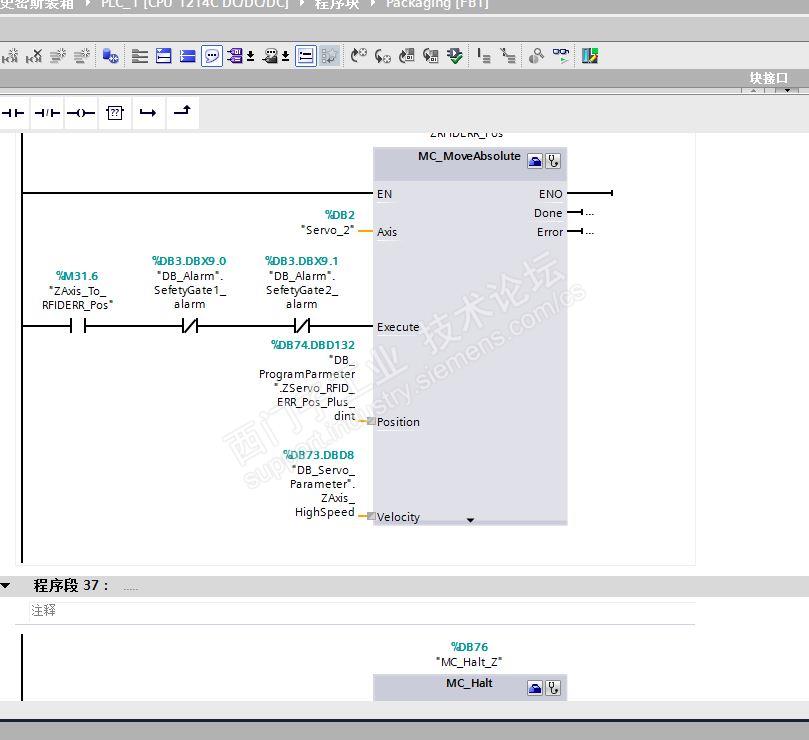Click the %DB3.DBX9.0 address label

(189, 261)
